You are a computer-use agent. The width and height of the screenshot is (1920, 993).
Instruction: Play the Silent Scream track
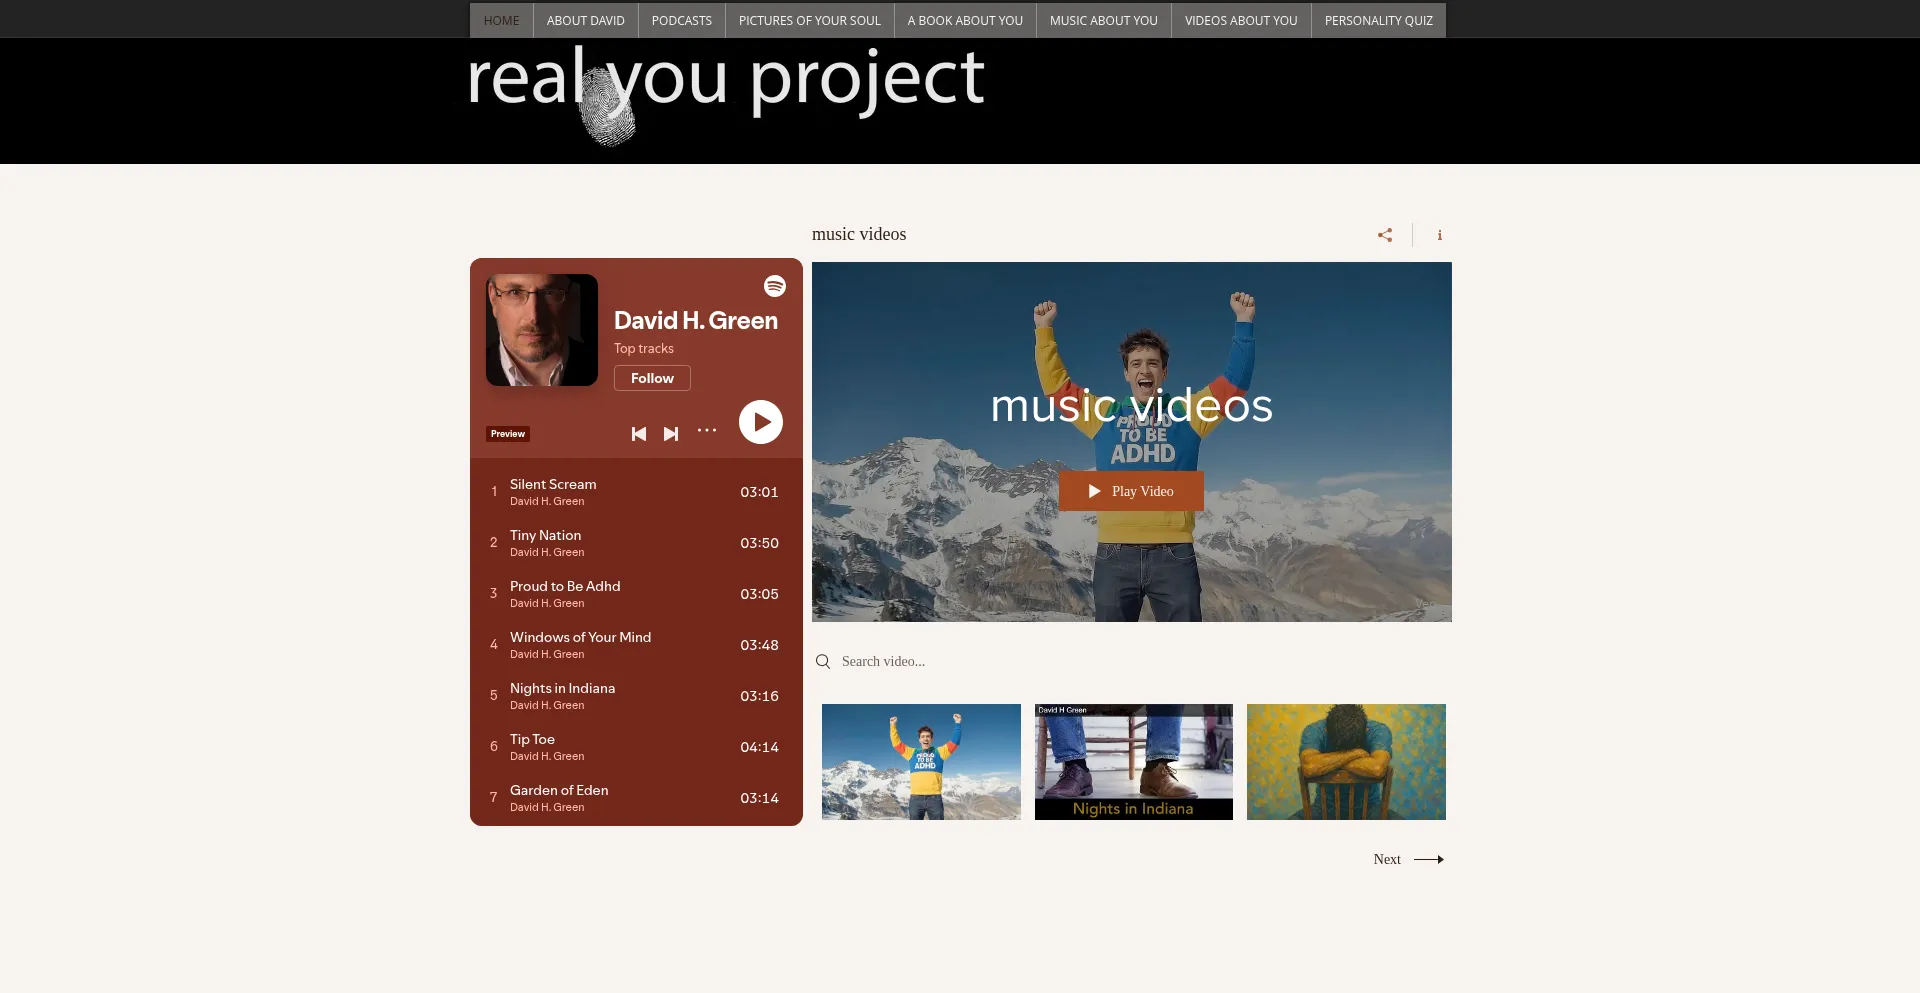point(553,485)
